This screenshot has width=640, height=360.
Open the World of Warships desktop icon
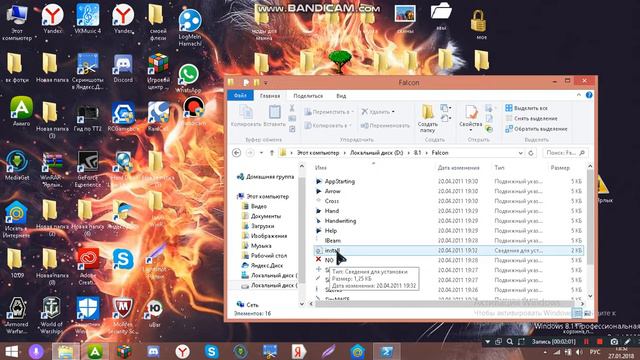click(x=51, y=315)
